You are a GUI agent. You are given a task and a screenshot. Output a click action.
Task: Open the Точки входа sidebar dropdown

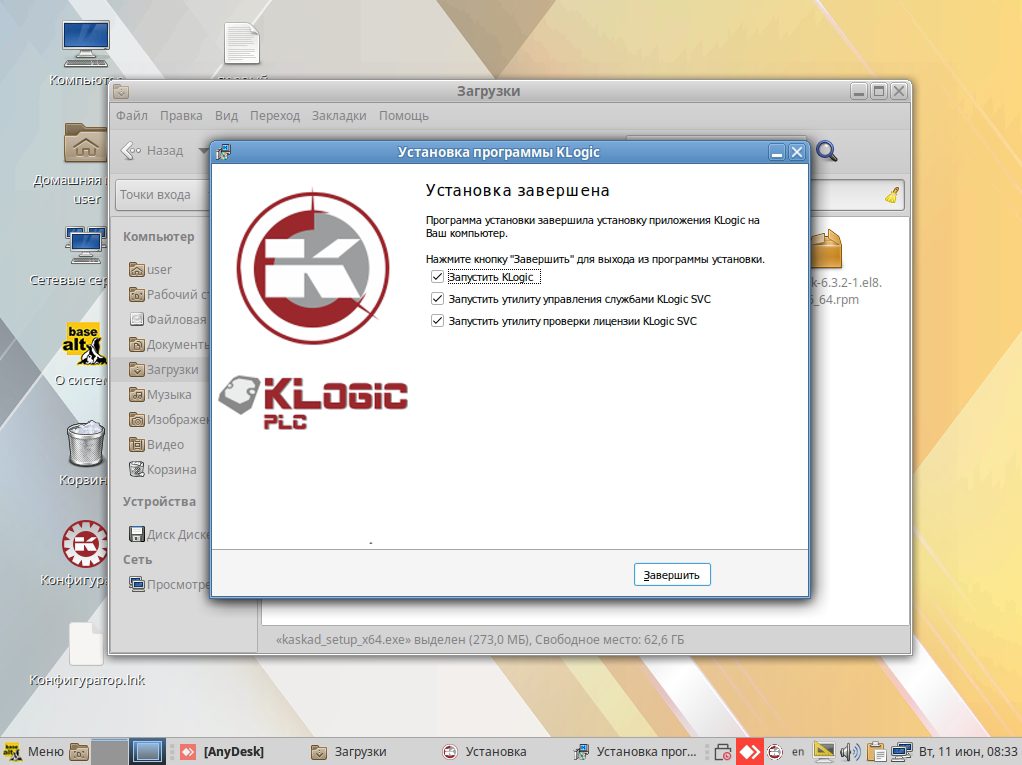(x=162, y=195)
